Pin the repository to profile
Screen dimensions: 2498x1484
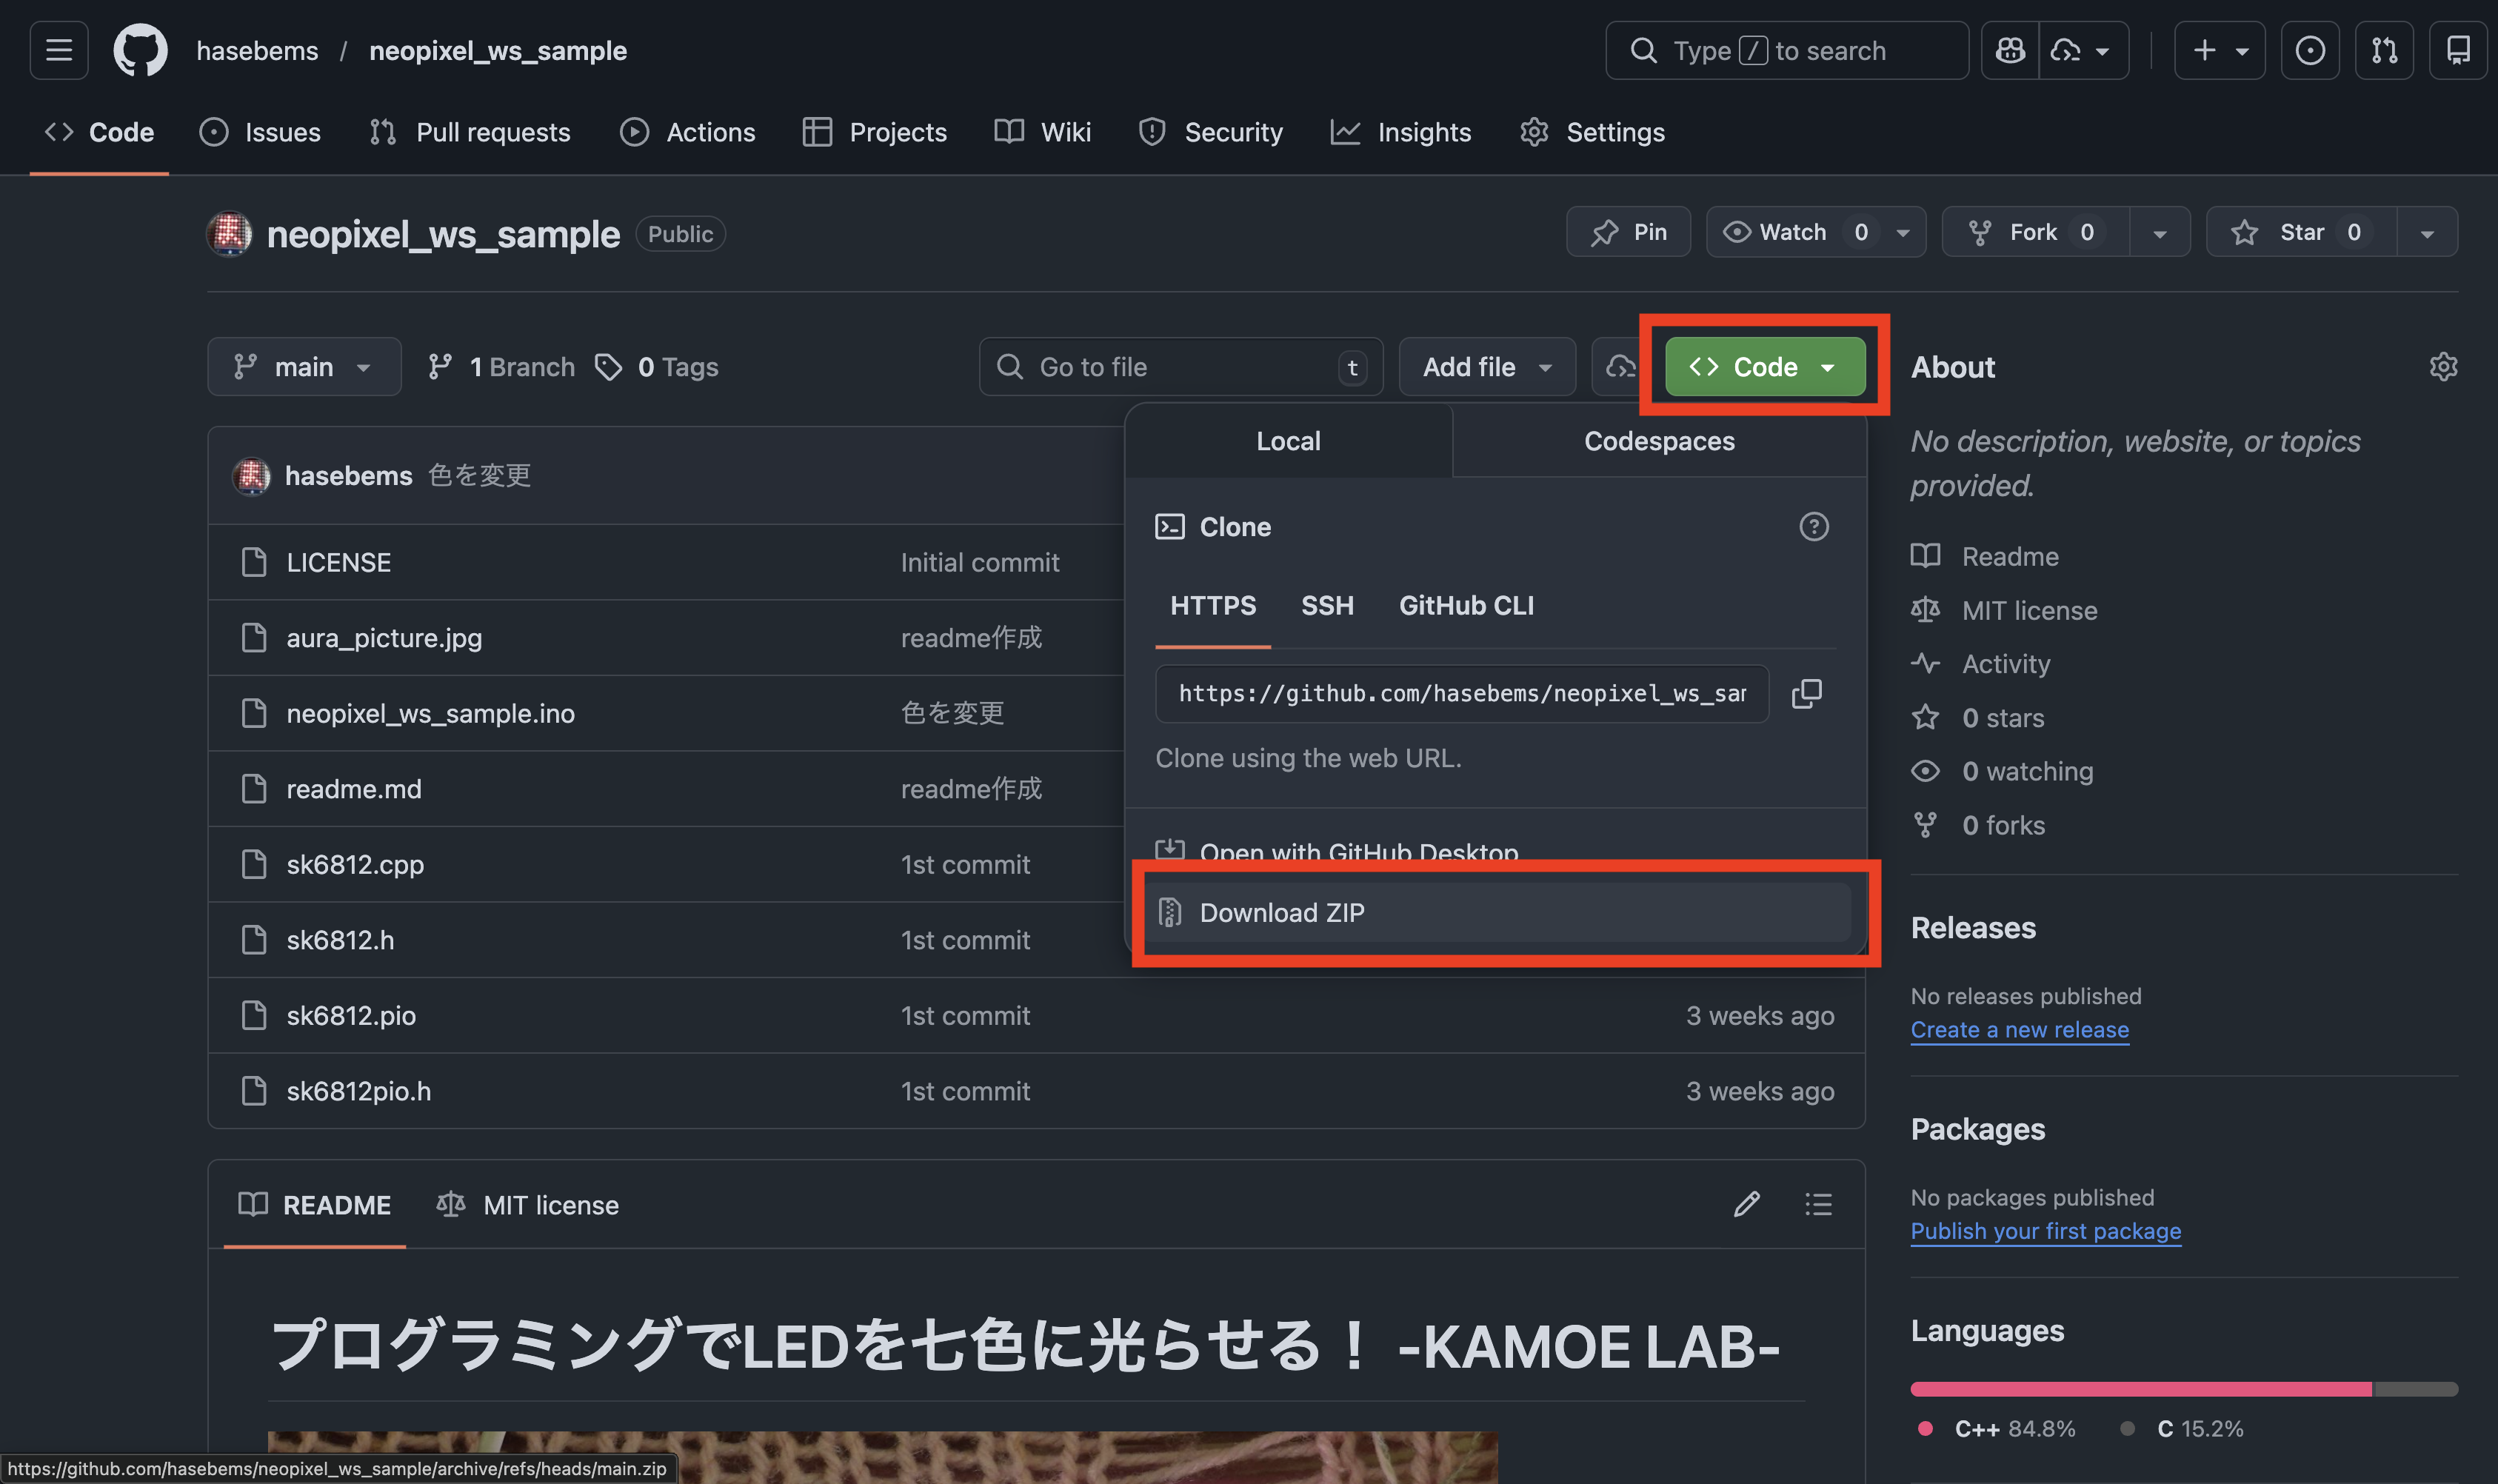click(1628, 232)
